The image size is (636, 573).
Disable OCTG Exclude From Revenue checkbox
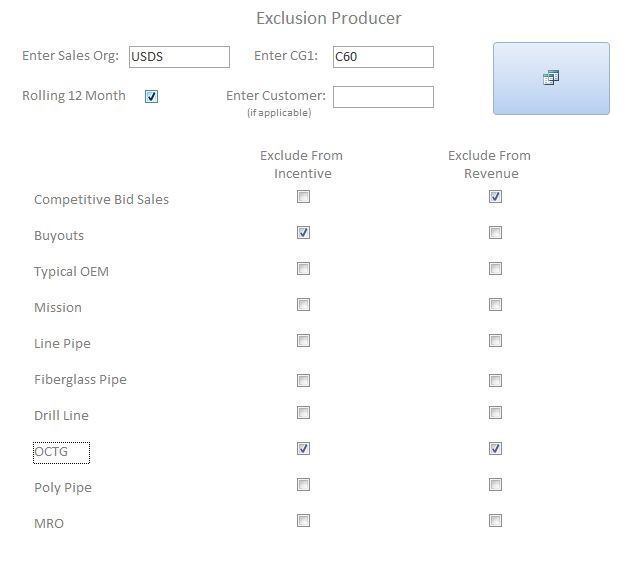[x=495, y=449]
